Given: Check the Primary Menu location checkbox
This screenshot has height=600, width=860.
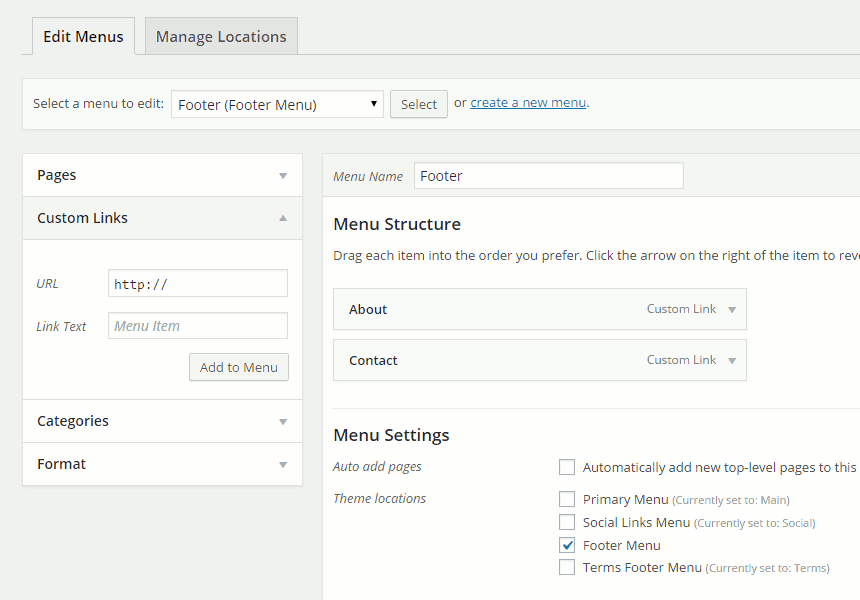Looking at the screenshot, I should pyautogui.click(x=567, y=499).
